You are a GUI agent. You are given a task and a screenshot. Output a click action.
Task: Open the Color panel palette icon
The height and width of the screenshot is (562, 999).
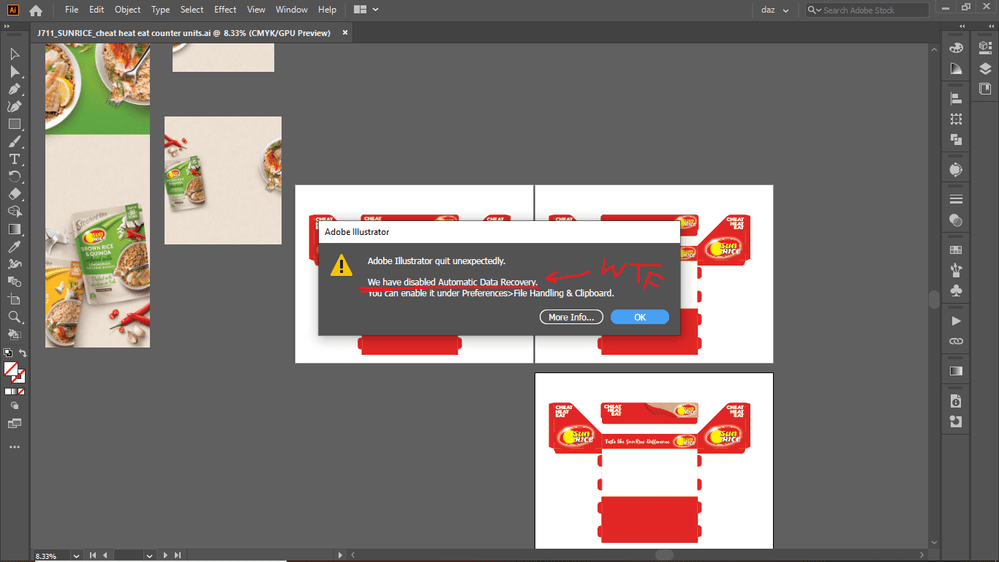click(x=956, y=48)
